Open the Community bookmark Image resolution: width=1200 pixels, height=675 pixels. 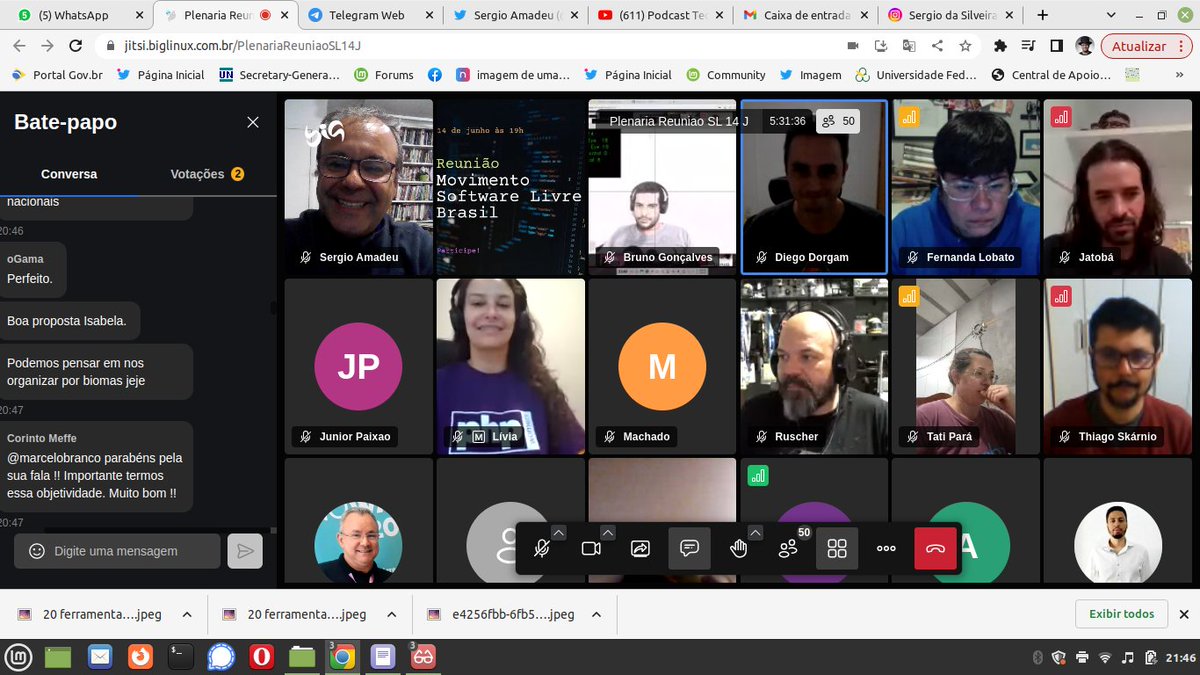click(x=726, y=75)
